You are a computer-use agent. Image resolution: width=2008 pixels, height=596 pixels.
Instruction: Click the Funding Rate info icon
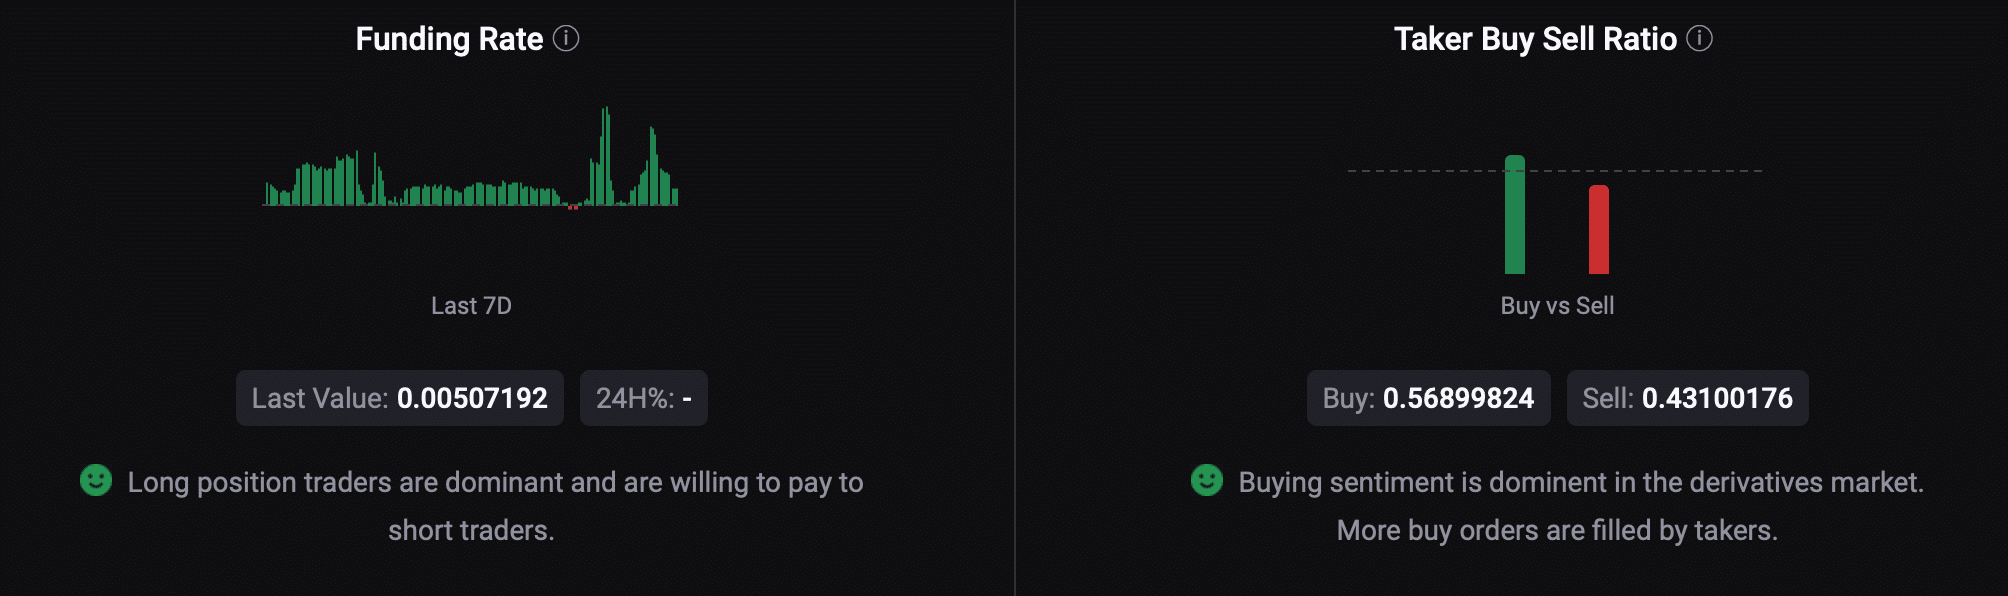click(x=566, y=39)
